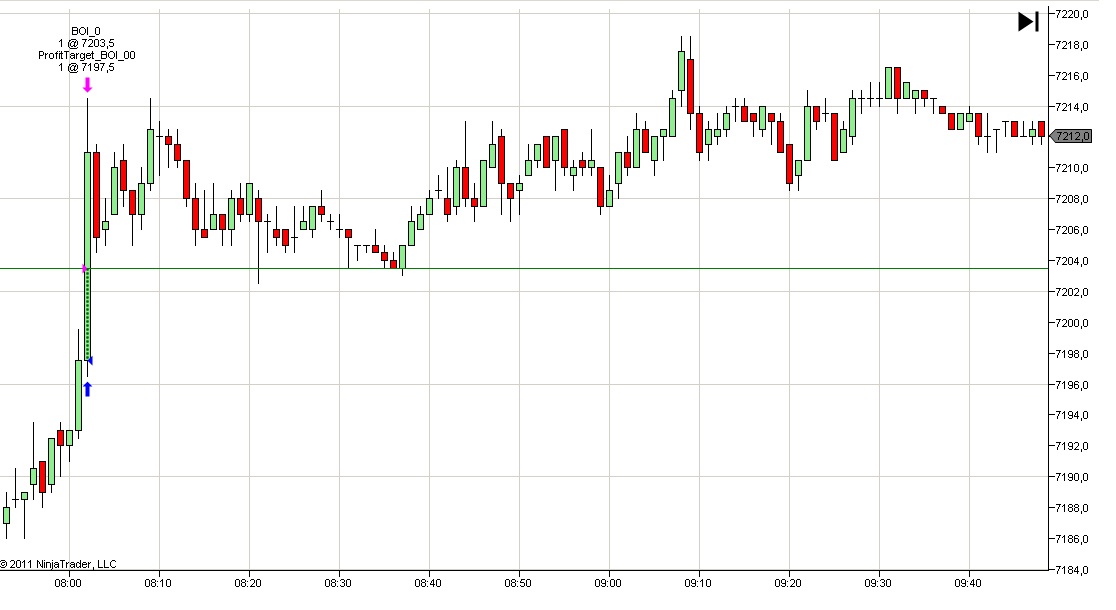This screenshot has width=1116, height=610.
Task: Select the magenta short-entry arrow marker
Action: point(88,85)
